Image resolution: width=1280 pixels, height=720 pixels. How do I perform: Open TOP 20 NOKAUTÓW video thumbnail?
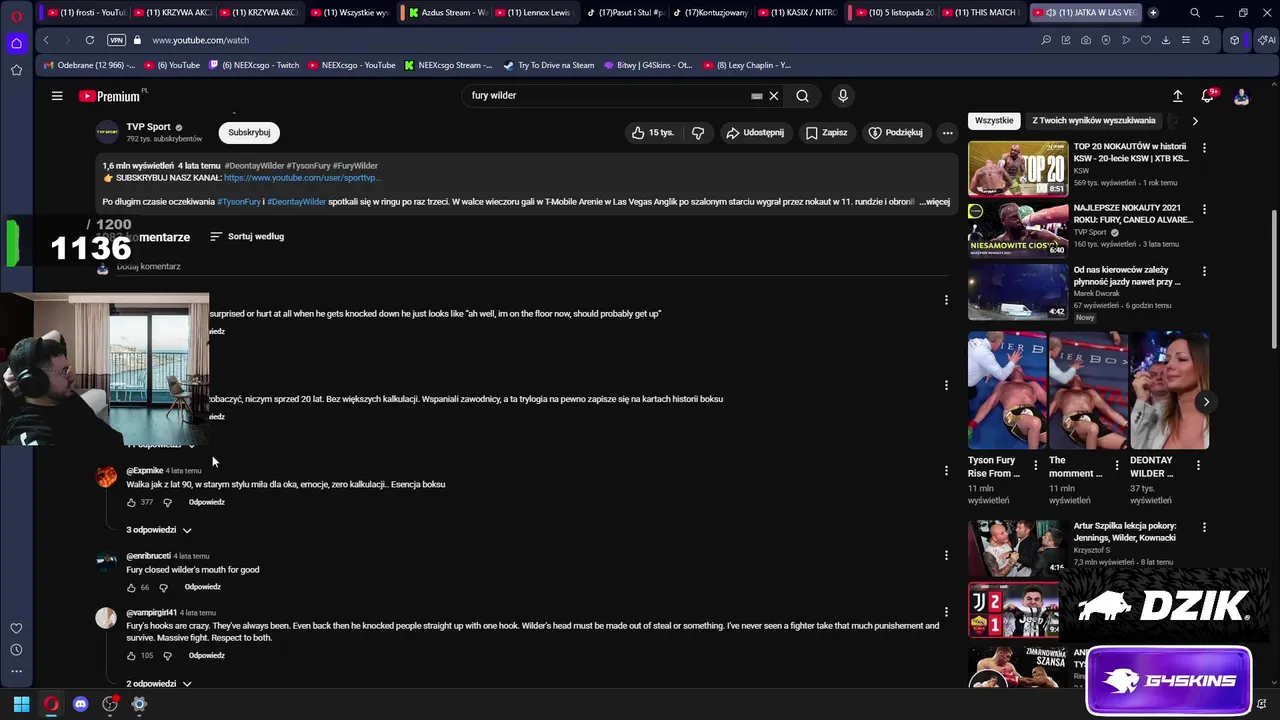1017,168
